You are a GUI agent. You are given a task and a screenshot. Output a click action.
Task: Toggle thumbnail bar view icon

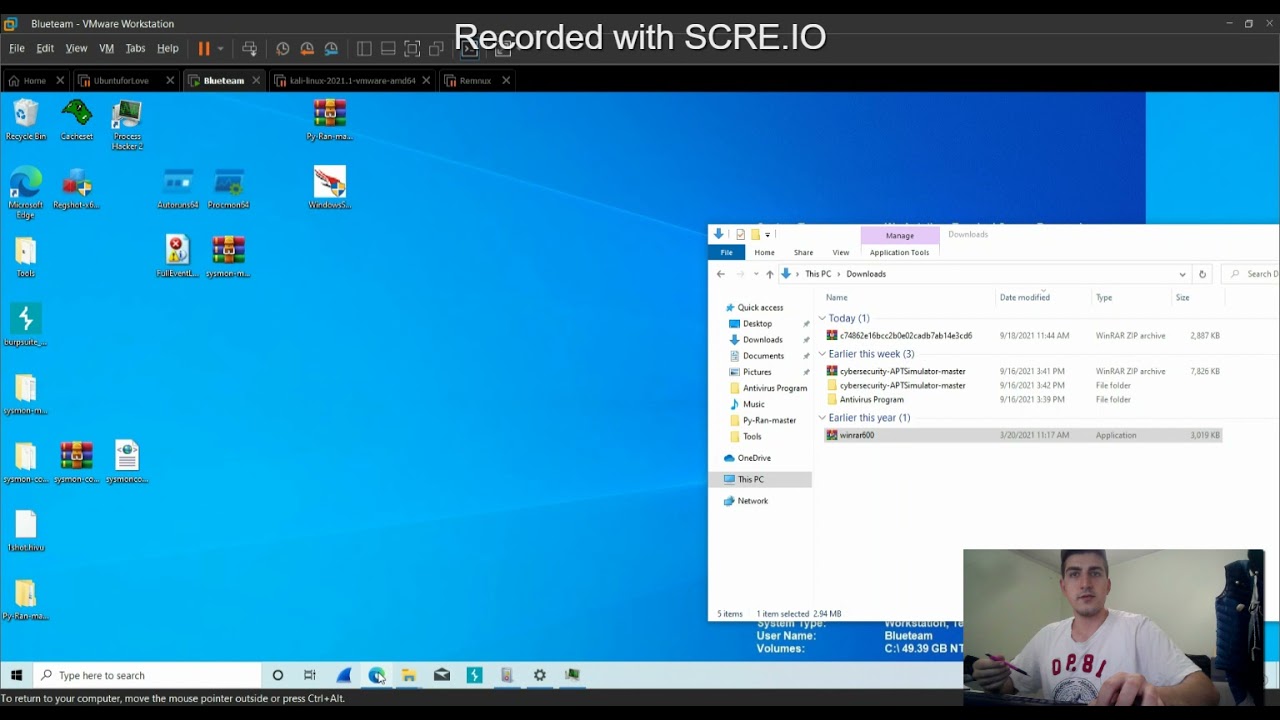(388, 48)
